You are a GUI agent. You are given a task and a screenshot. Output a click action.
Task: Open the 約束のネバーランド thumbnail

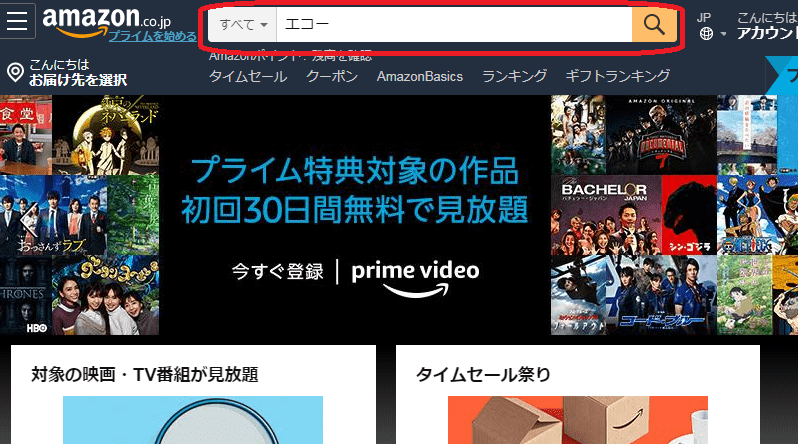pos(105,135)
